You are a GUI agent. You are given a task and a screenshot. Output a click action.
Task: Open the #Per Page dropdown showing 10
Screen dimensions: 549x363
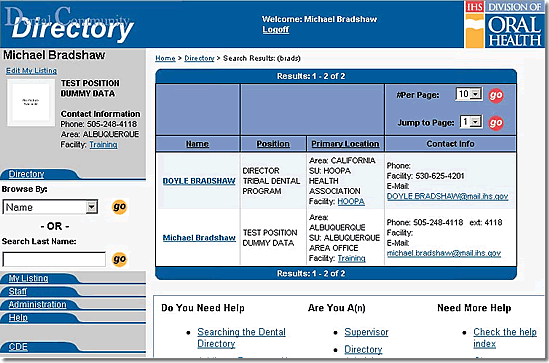coord(468,94)
